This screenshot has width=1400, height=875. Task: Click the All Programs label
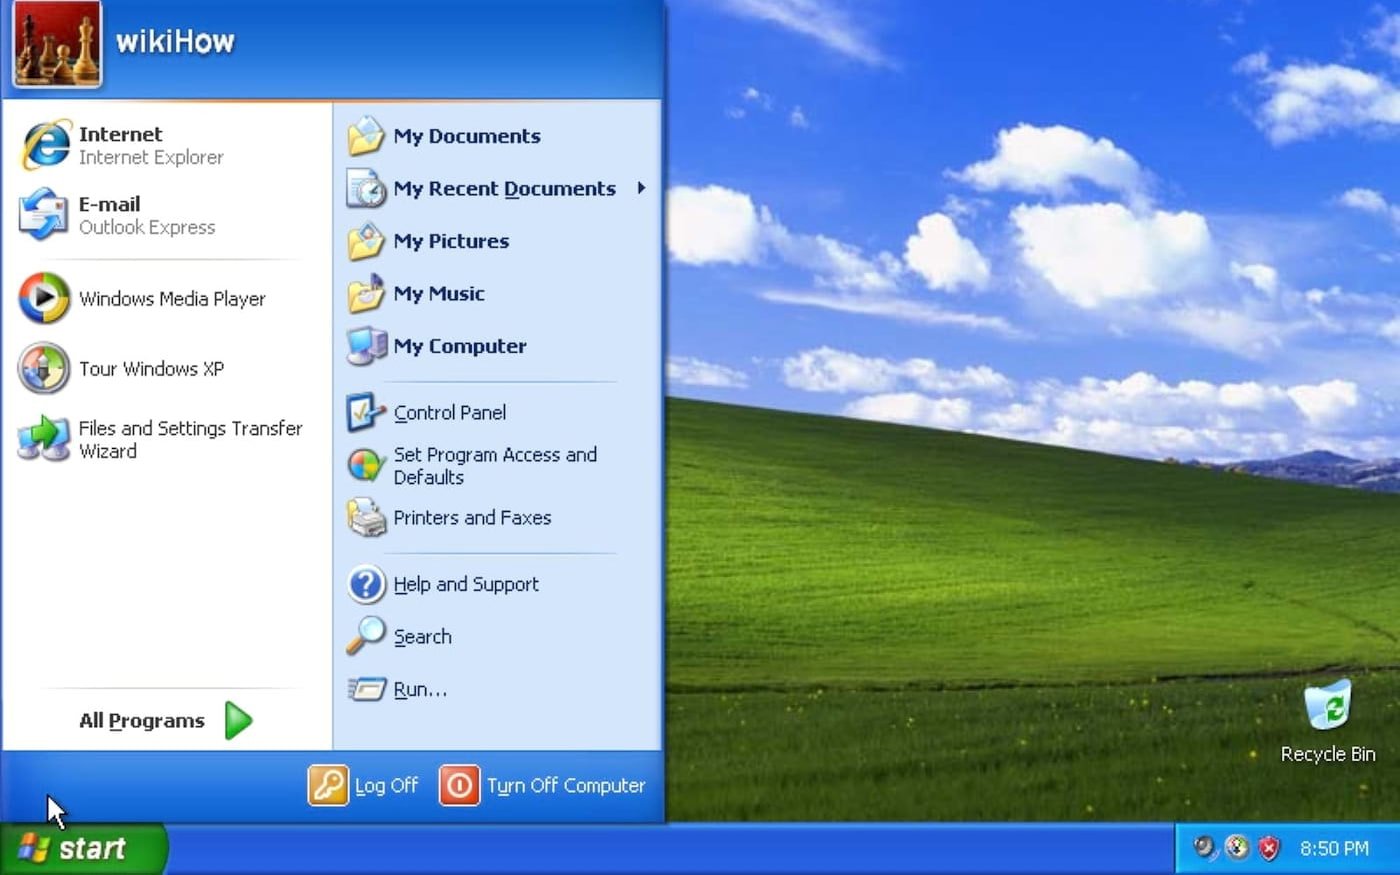tap(141, 720)
